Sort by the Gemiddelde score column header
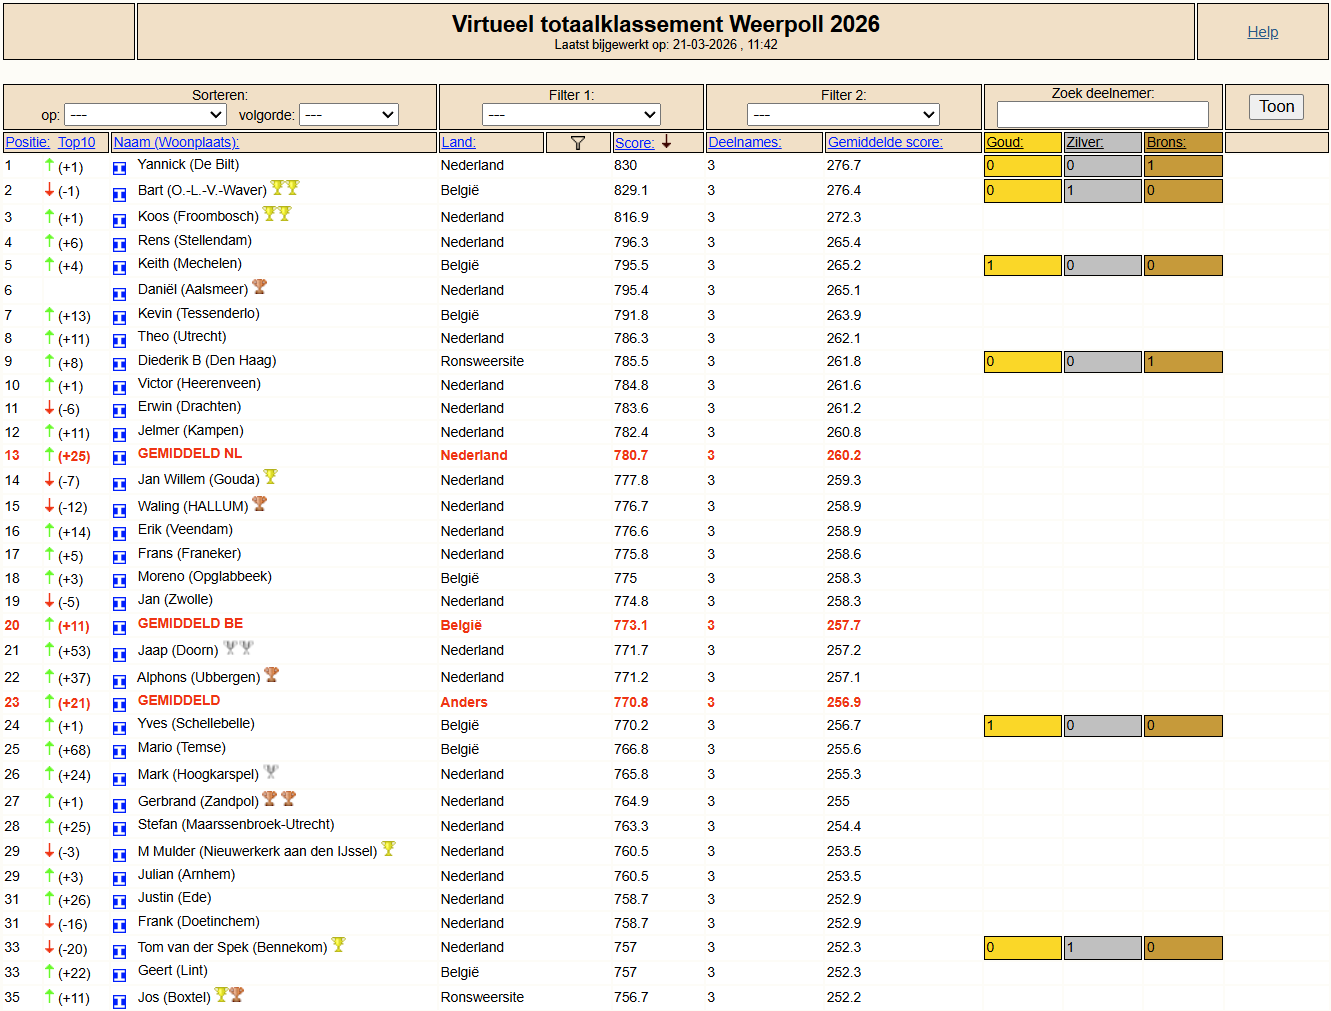Screen dimensions: 1331x1011 point(884,142)
